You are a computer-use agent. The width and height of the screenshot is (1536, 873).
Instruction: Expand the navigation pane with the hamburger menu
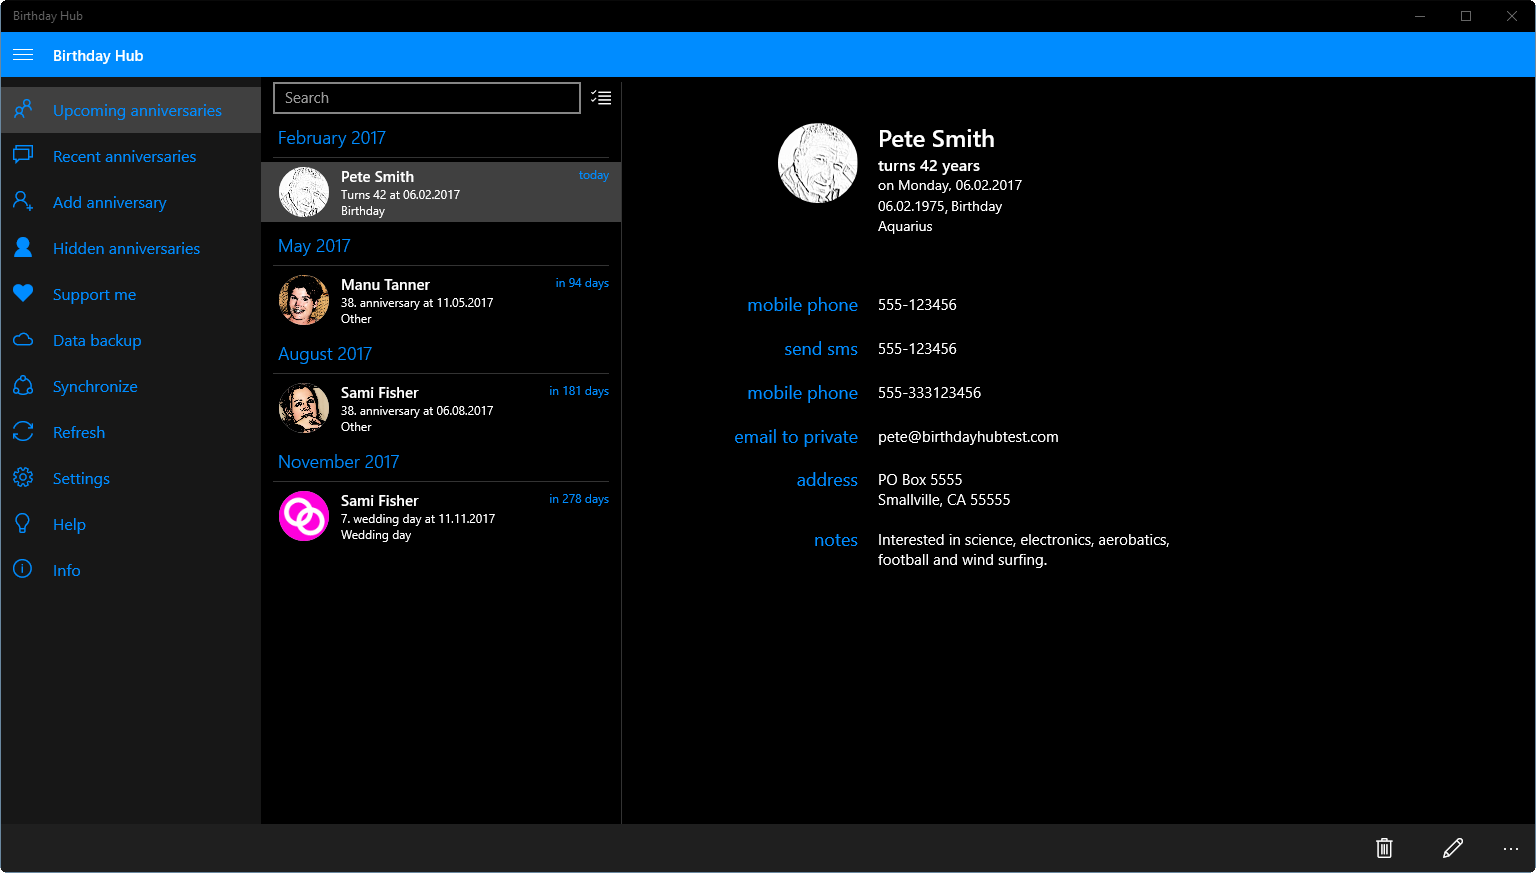click(23, 55)
